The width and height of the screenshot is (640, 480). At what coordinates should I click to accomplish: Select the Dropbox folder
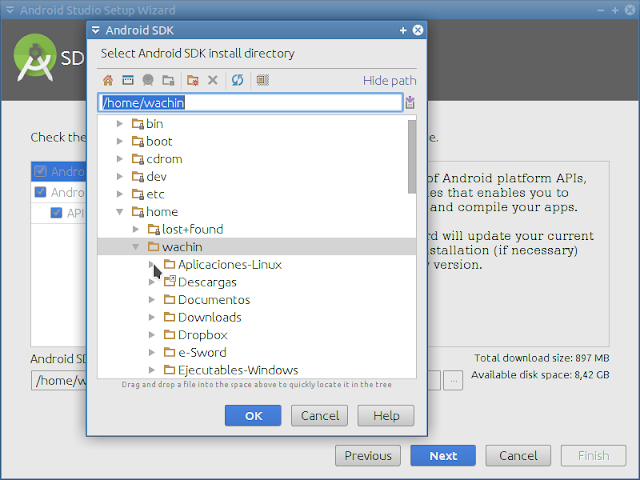(196, 335)
